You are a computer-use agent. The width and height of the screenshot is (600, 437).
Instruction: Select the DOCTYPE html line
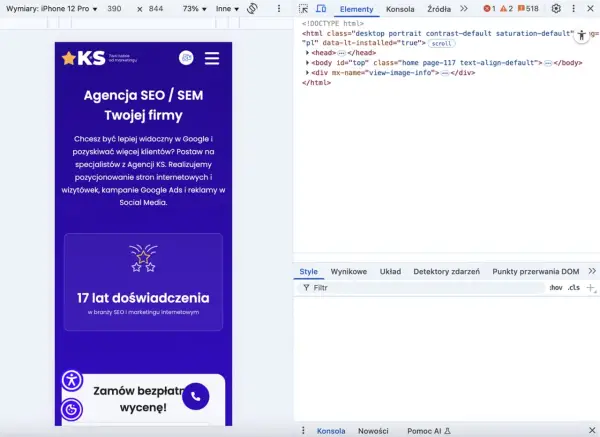[333, 23]
